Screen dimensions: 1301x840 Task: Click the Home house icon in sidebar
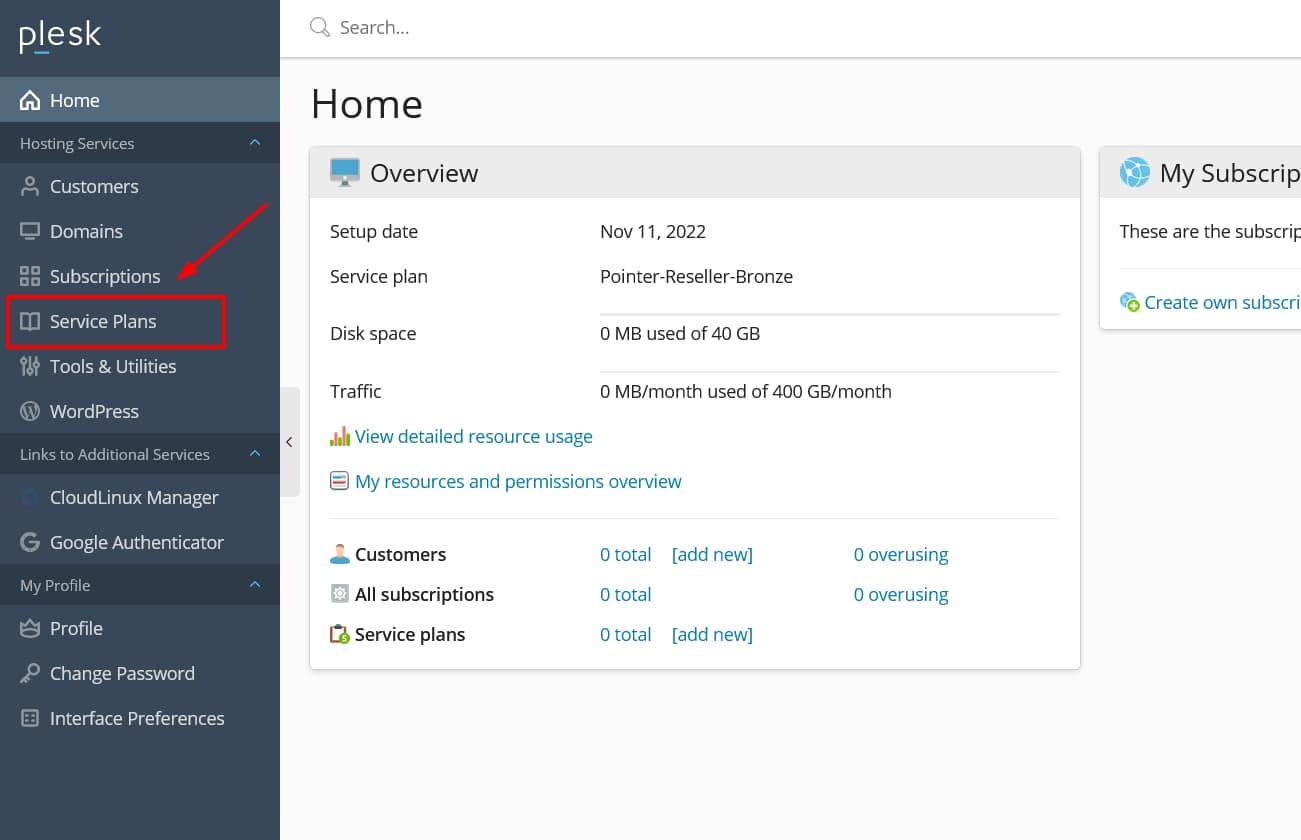point(30,100)
